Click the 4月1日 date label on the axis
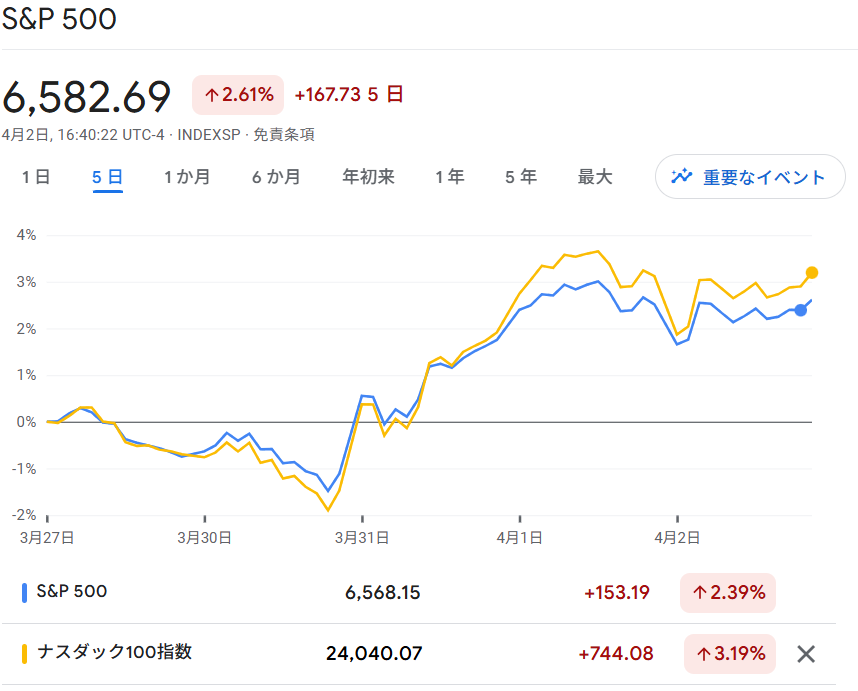Viewport: 858px width, 691px height. pyautogui.click(x=521, y=537)
